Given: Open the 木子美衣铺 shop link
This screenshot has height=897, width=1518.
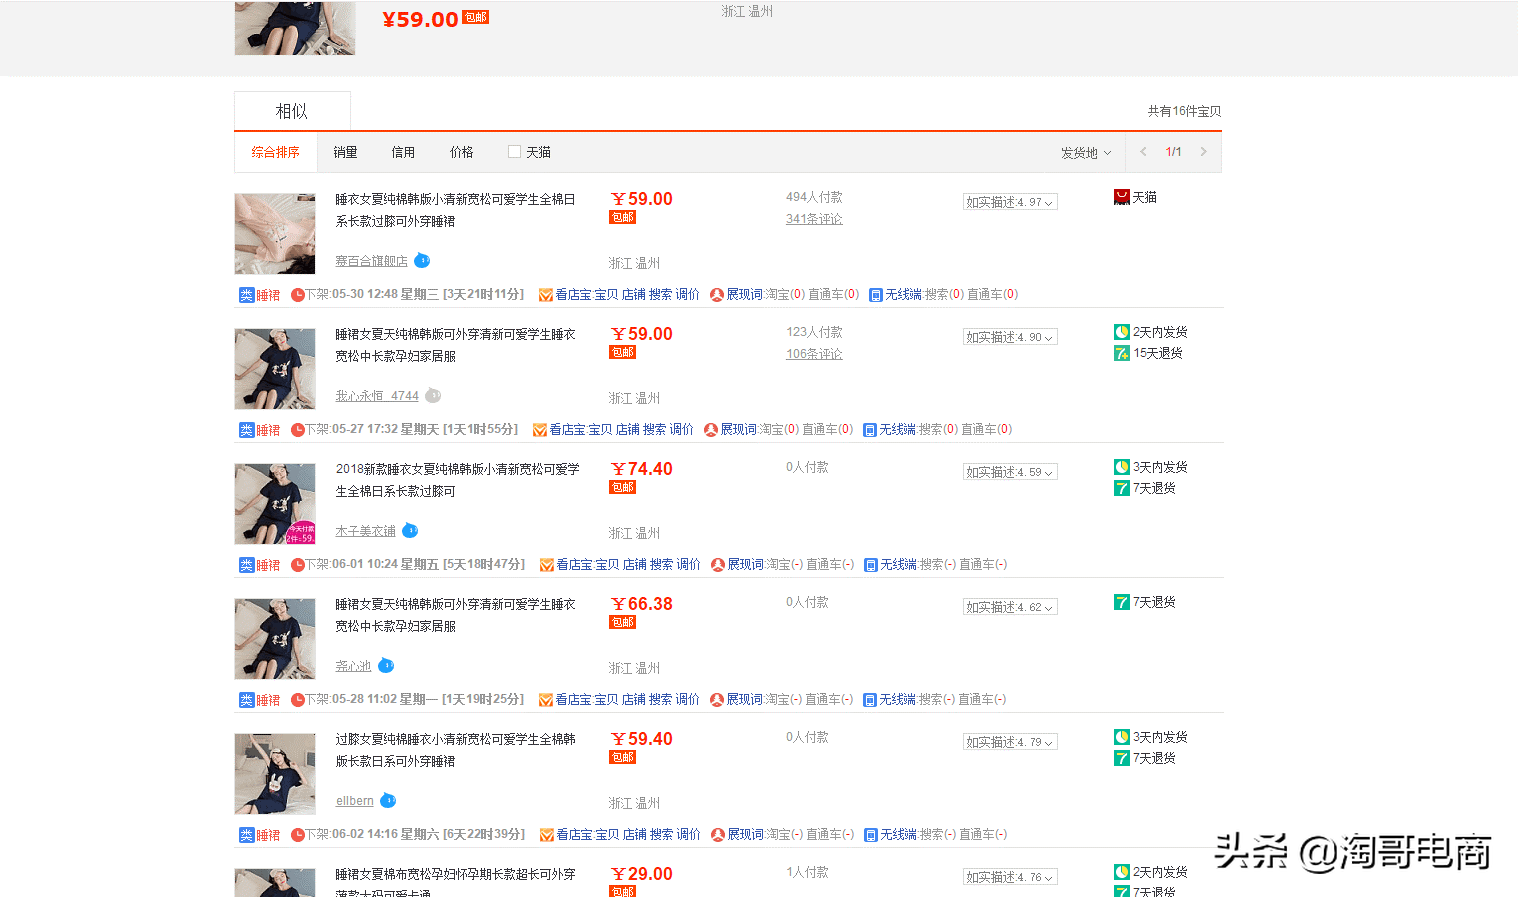Looking at the screenshot, I should click(x=365, y=531).
